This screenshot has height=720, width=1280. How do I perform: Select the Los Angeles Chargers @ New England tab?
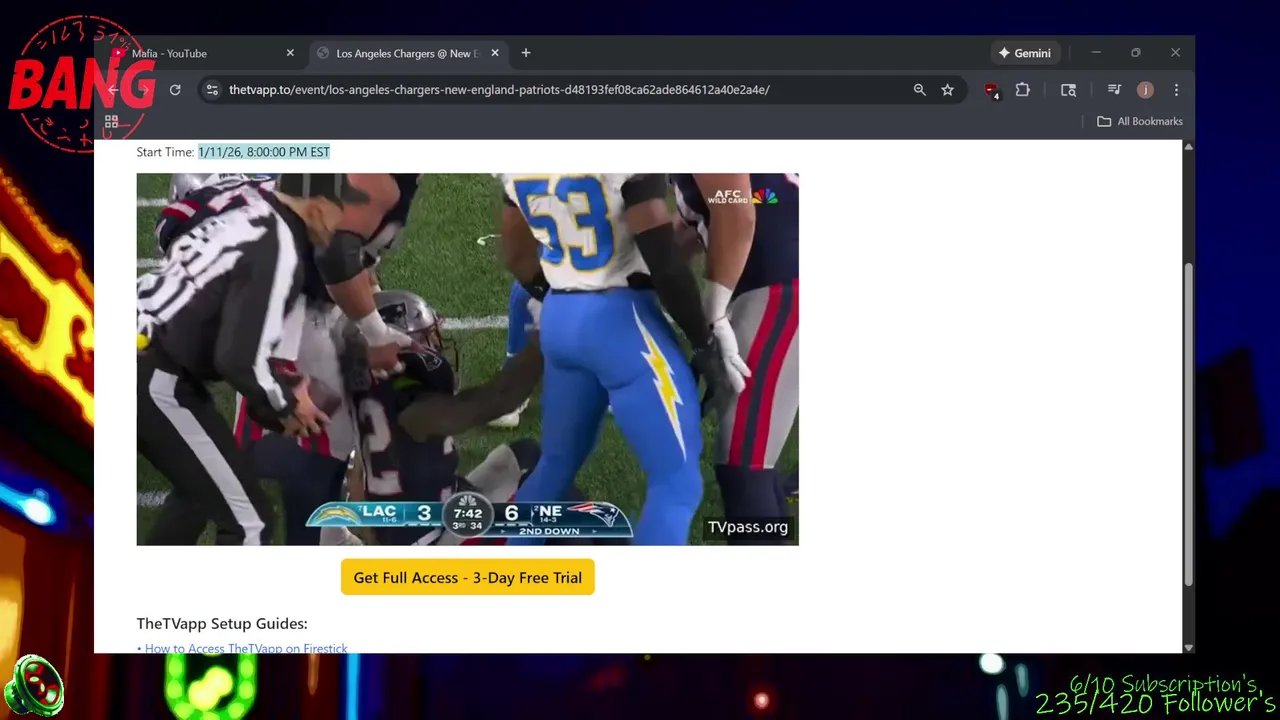pos(408,53)
